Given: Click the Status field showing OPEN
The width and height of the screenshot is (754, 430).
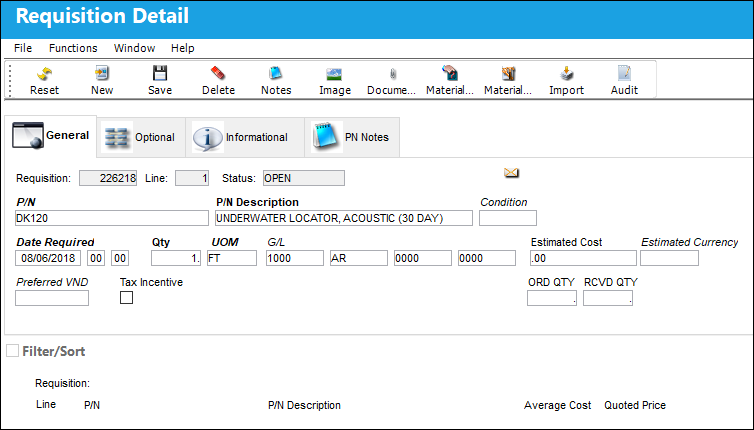Looking at the screenshot, I should (304, 178).
